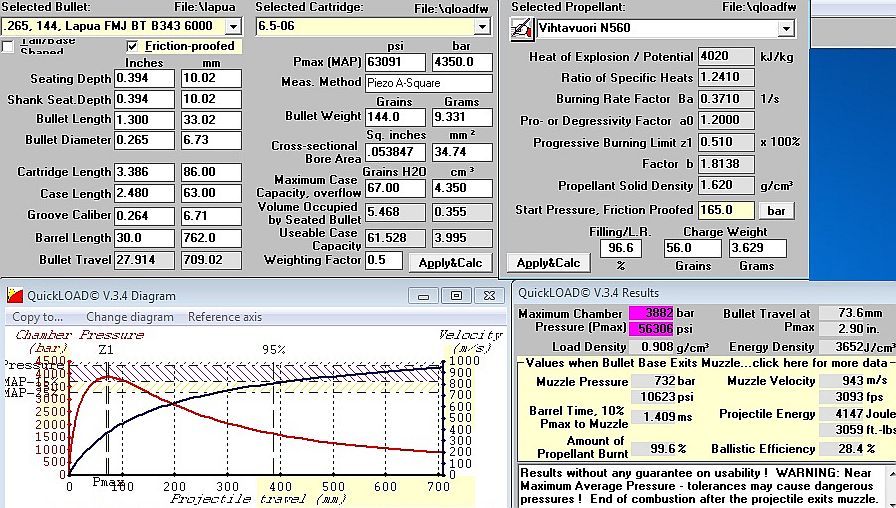This screenshot has width=896, height=508.
Task: Click the Seating Depth inches field
Action: pos(144,78)
